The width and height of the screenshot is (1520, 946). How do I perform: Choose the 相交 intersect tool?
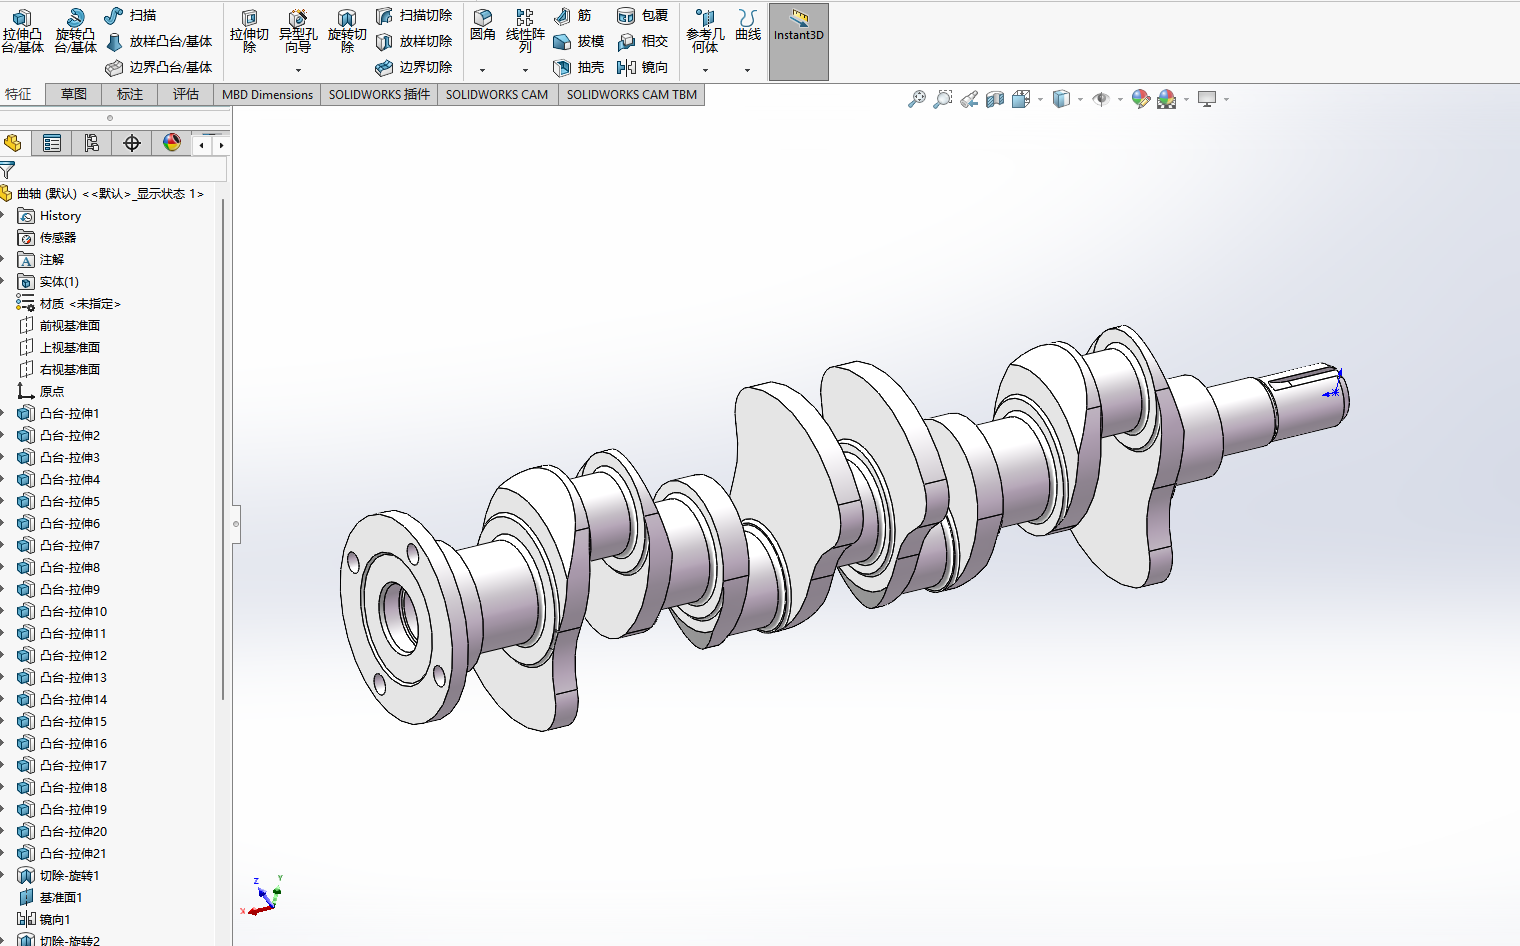(642, 41)
